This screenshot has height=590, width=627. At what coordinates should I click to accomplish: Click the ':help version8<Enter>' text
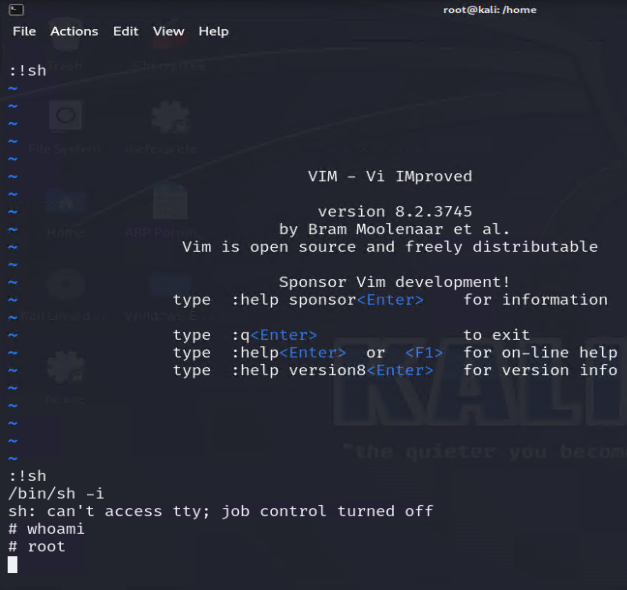pyautogui.click(x=332, y=370)
